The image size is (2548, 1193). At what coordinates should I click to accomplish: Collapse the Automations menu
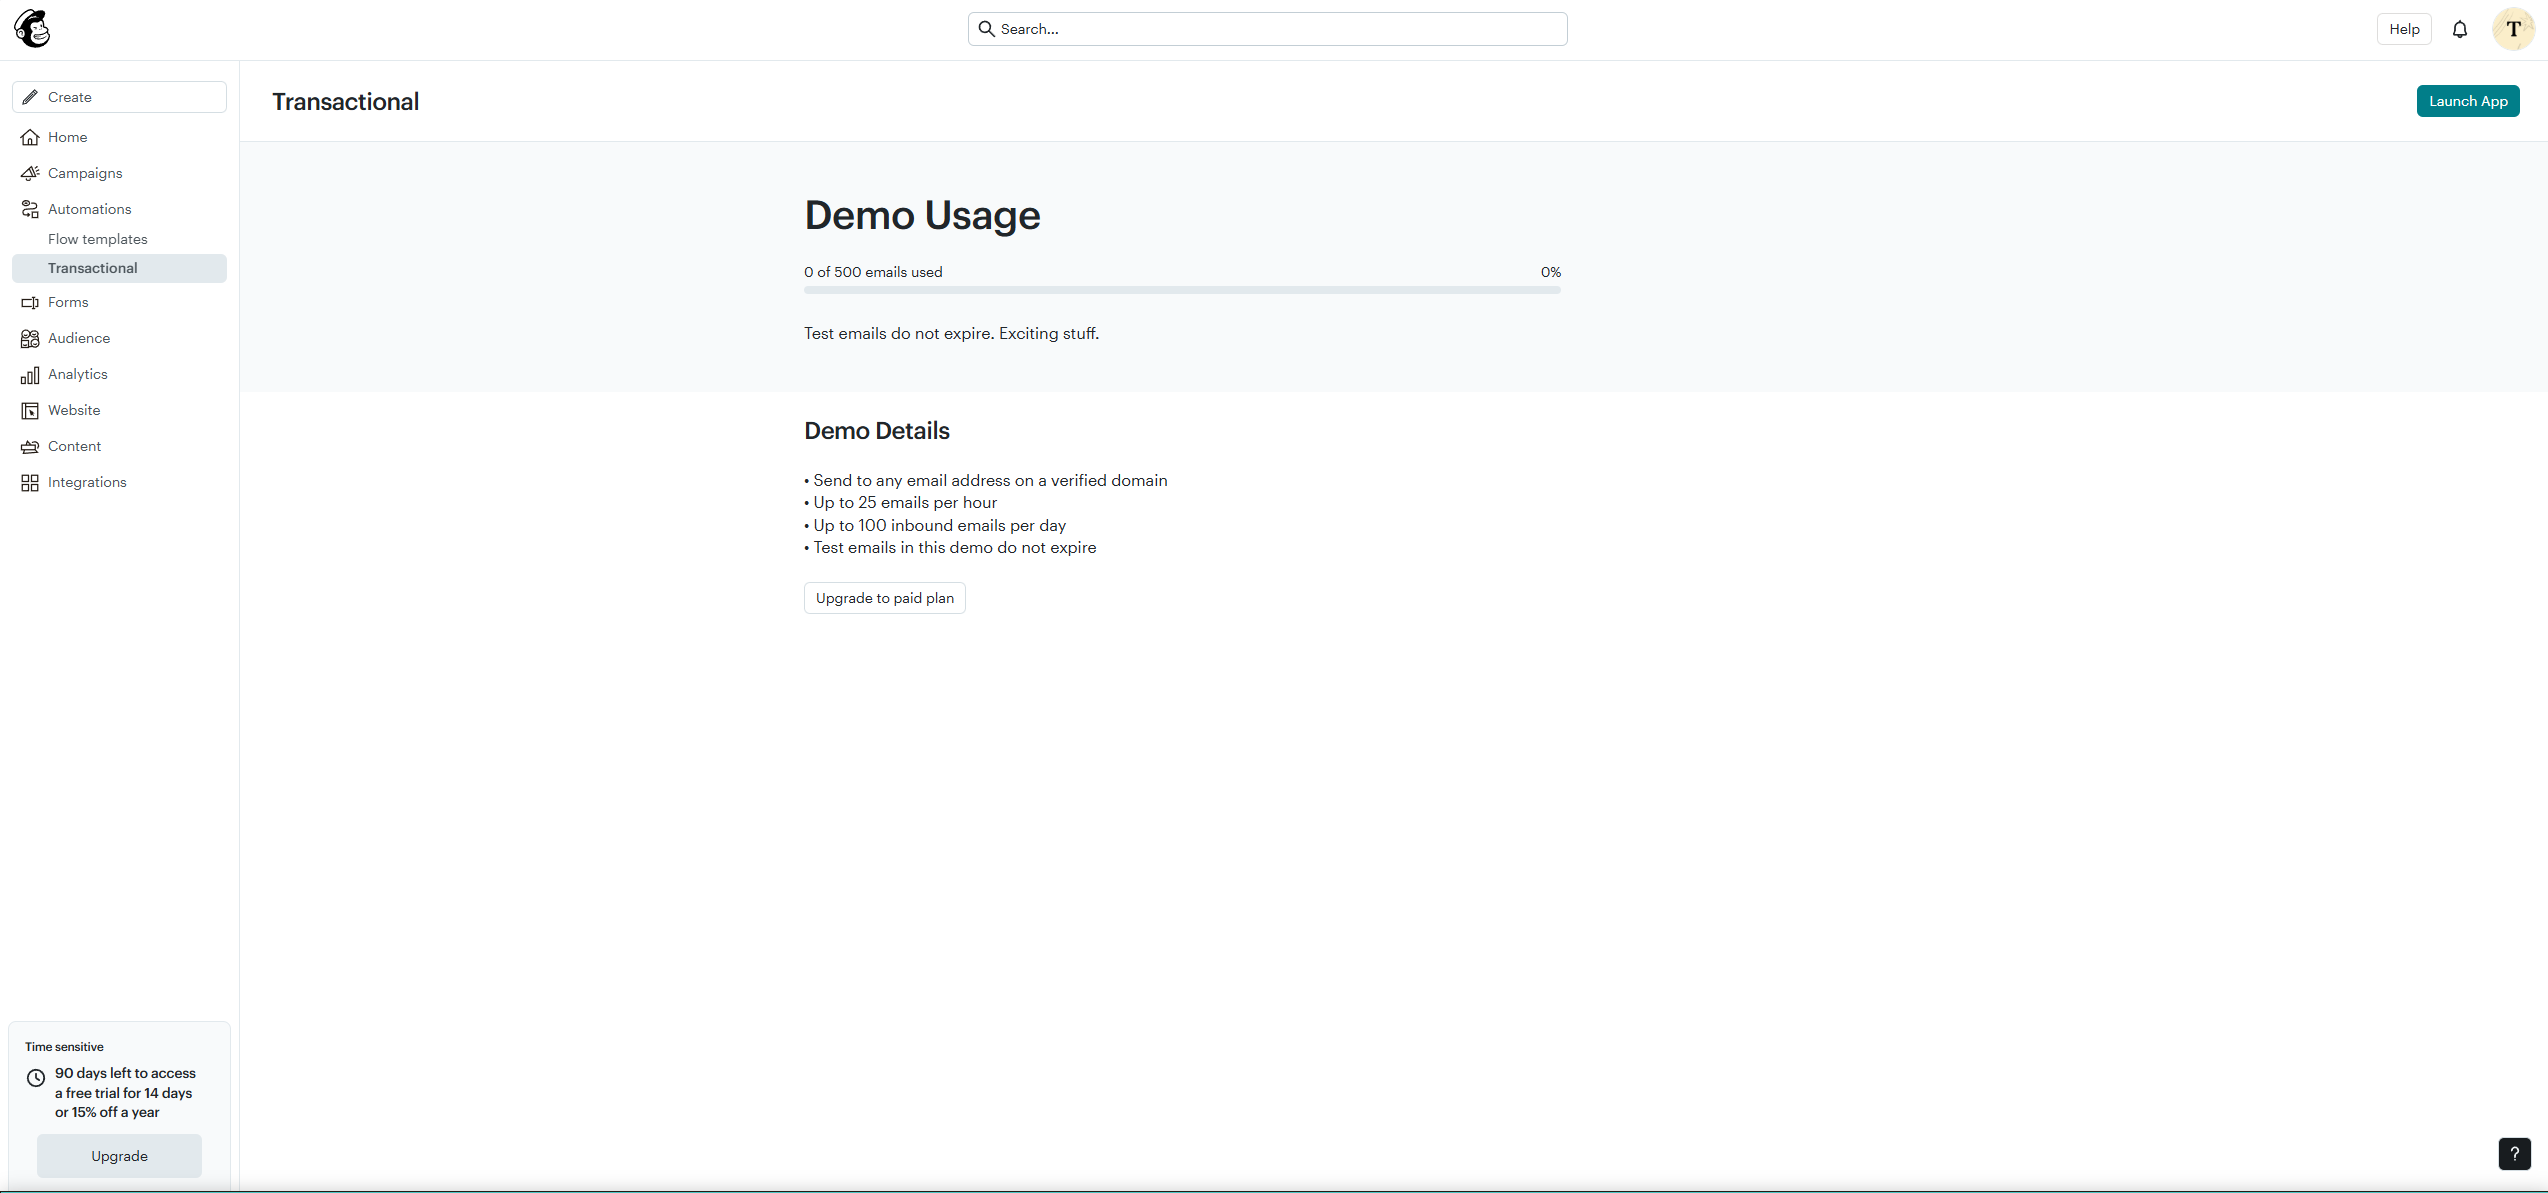[x=119, y=209]
